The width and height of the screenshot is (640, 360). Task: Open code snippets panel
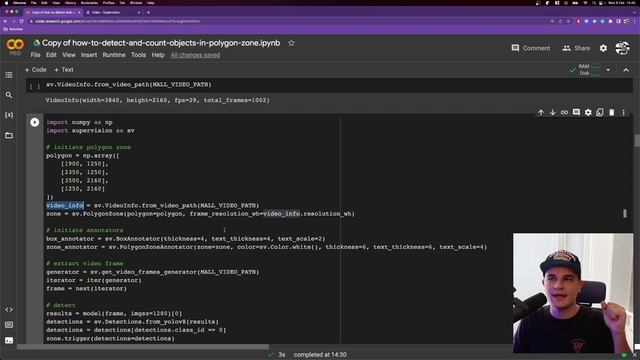9,309
